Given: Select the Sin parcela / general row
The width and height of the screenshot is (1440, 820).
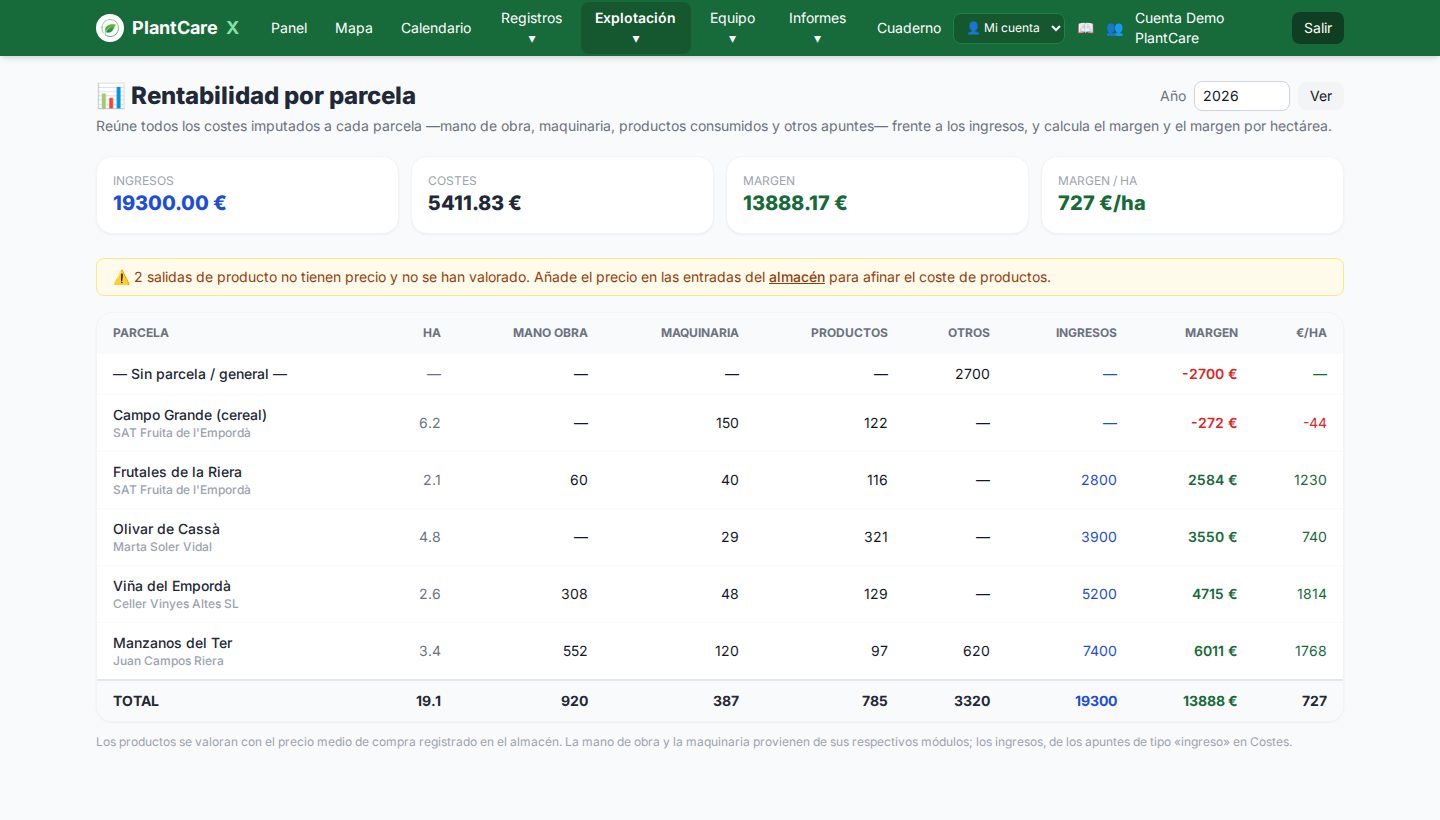Looking at the screenshot, I should (x=720, y=374).
